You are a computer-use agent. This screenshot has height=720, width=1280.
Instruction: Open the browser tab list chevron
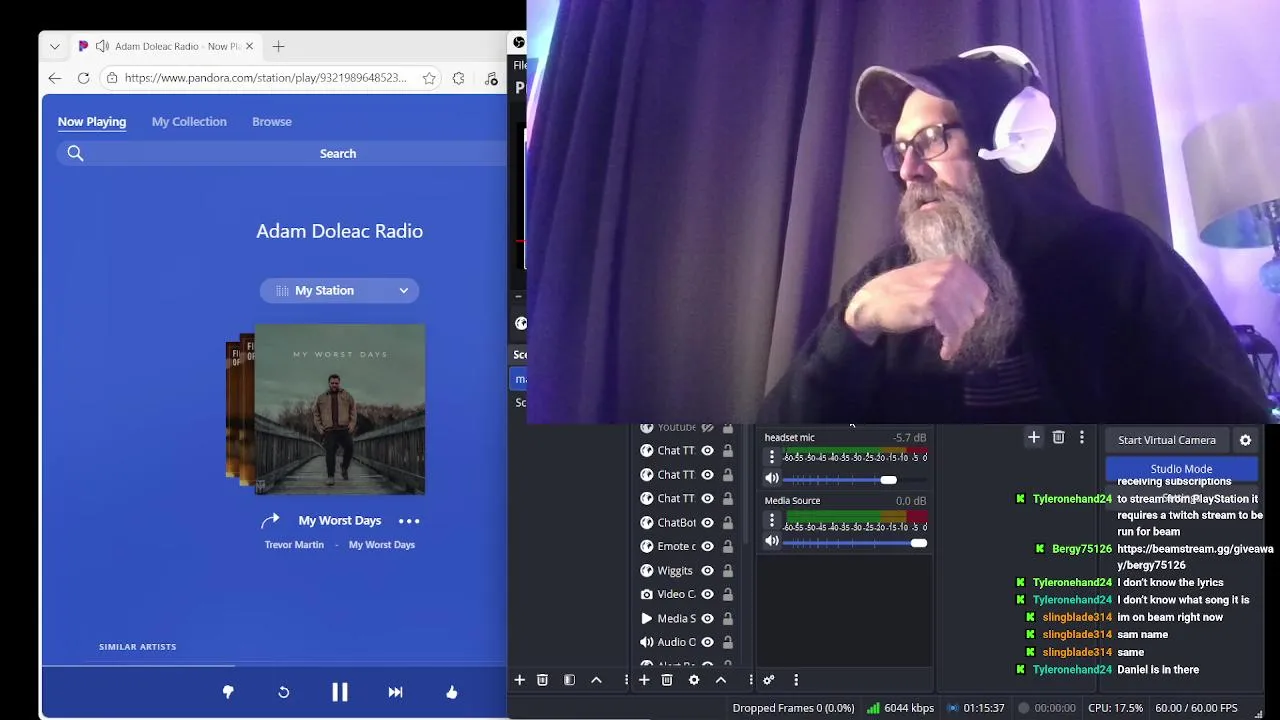pos(55,46)
